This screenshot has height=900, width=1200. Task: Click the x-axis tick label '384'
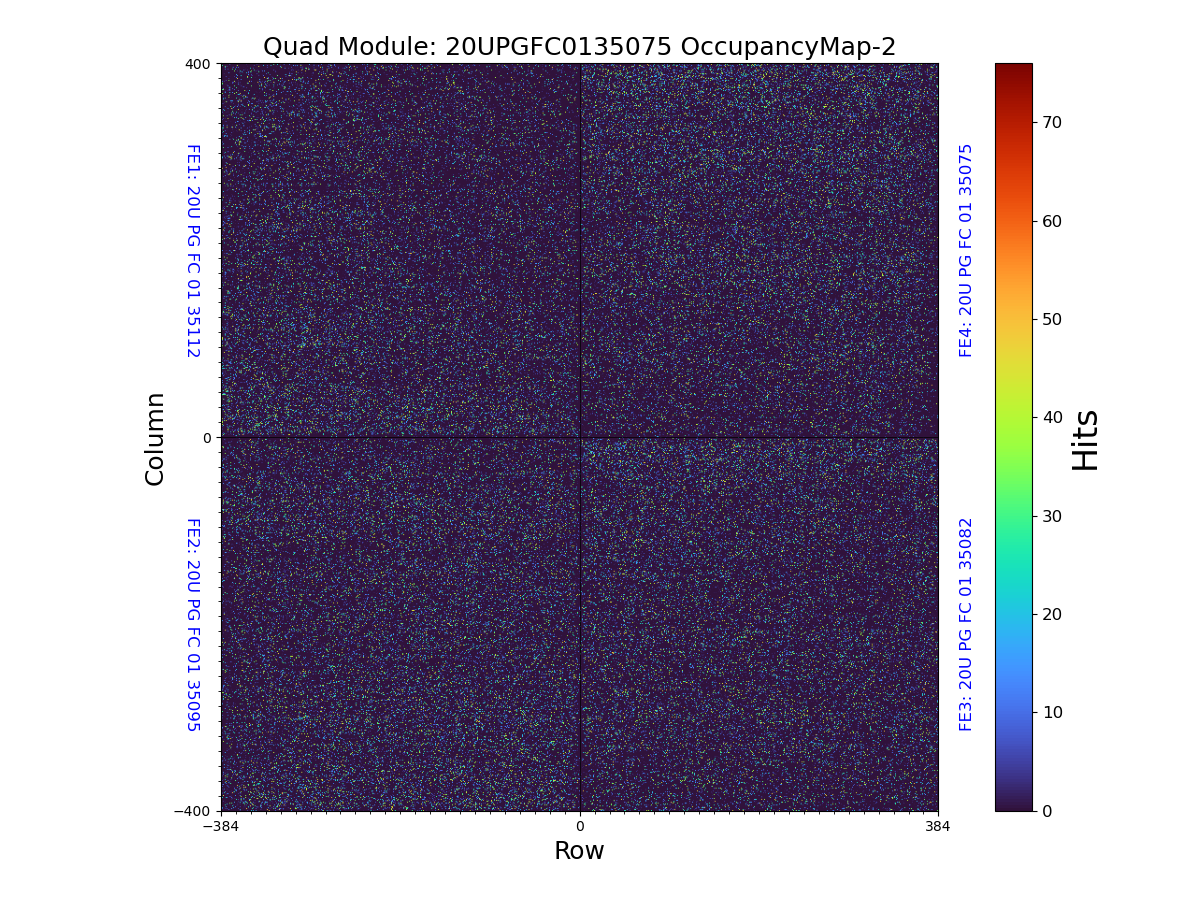tap(938, 826)
